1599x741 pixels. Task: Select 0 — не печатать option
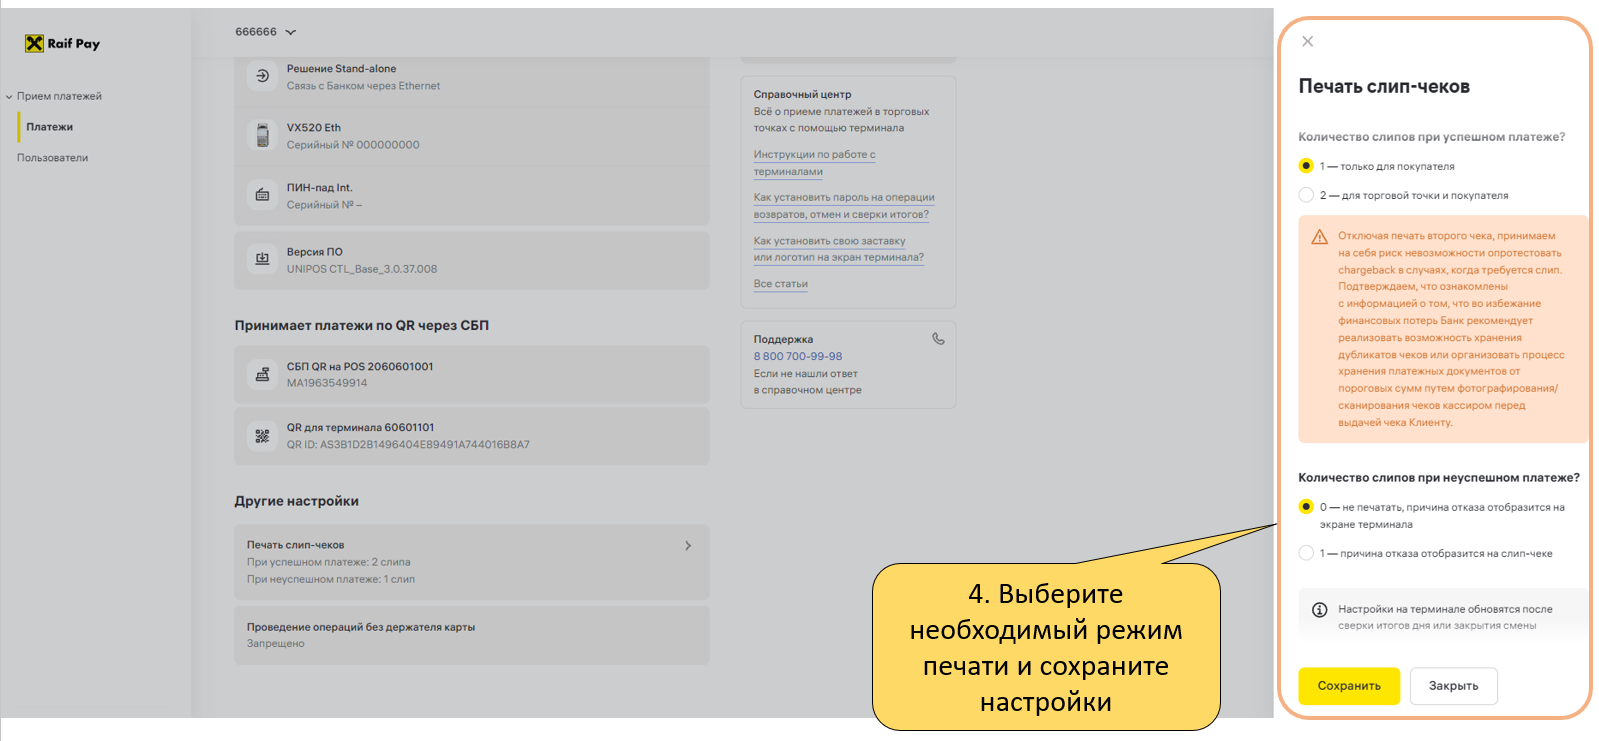click(1305, 507)
